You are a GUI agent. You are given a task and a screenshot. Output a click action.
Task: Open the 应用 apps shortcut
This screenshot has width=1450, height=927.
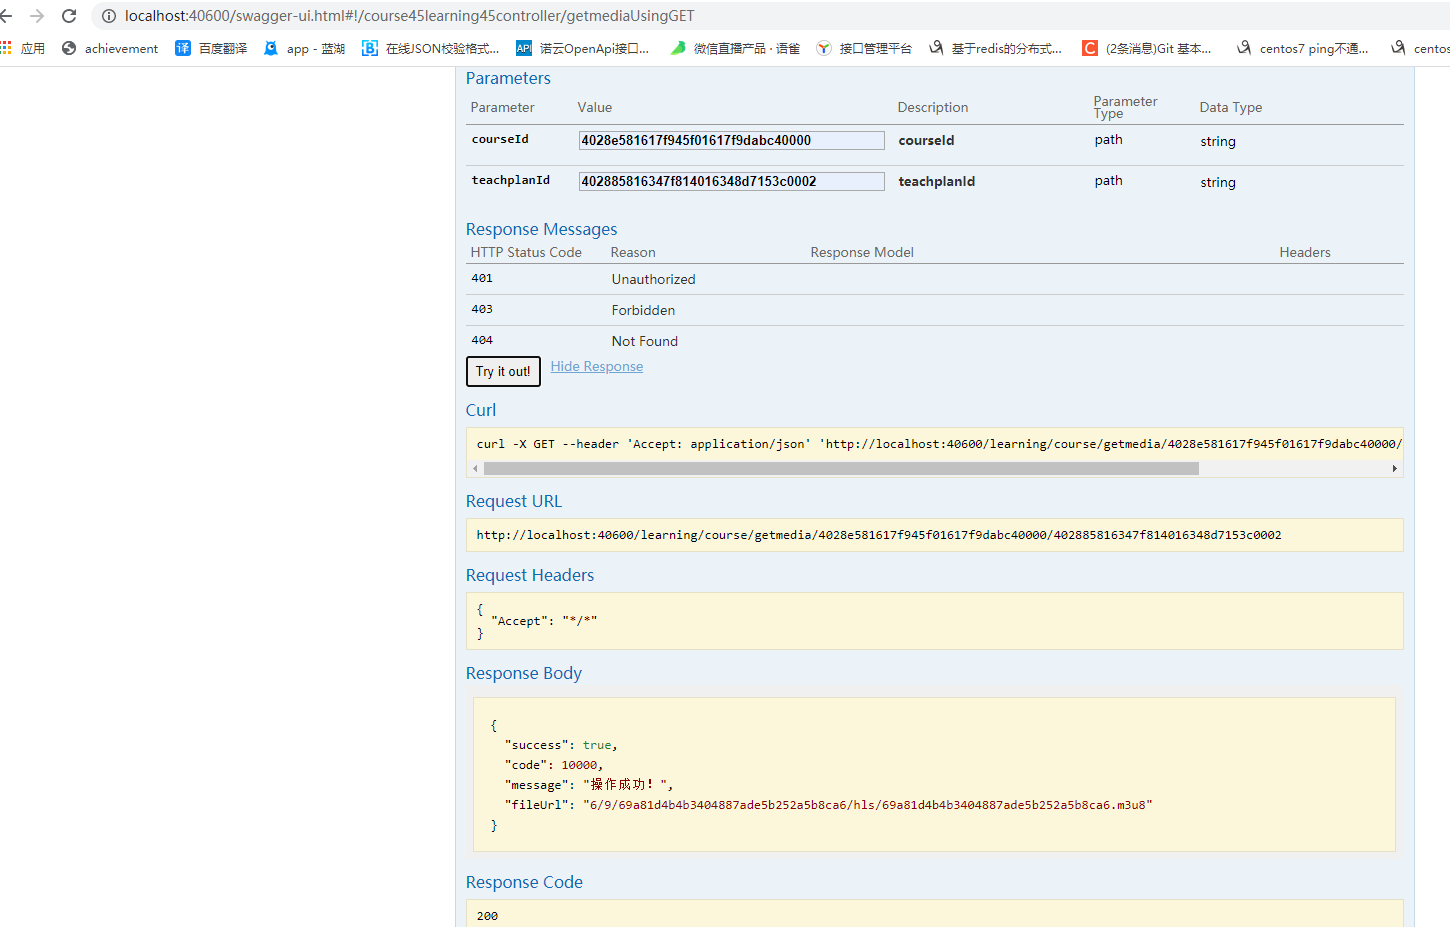coord(23,48)
